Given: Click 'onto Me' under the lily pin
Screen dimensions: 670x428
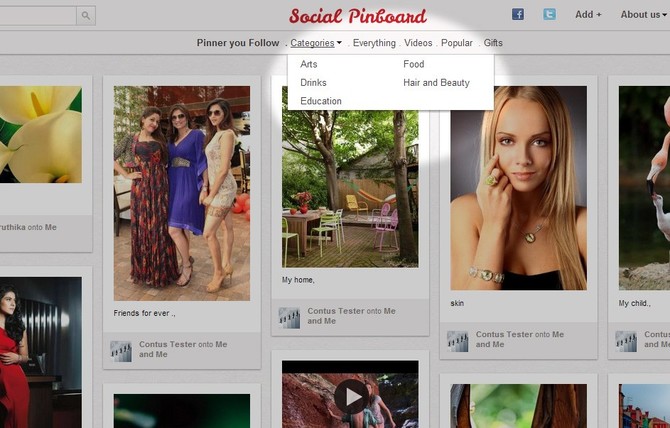Looking at the screenshot, I should 42,227.
